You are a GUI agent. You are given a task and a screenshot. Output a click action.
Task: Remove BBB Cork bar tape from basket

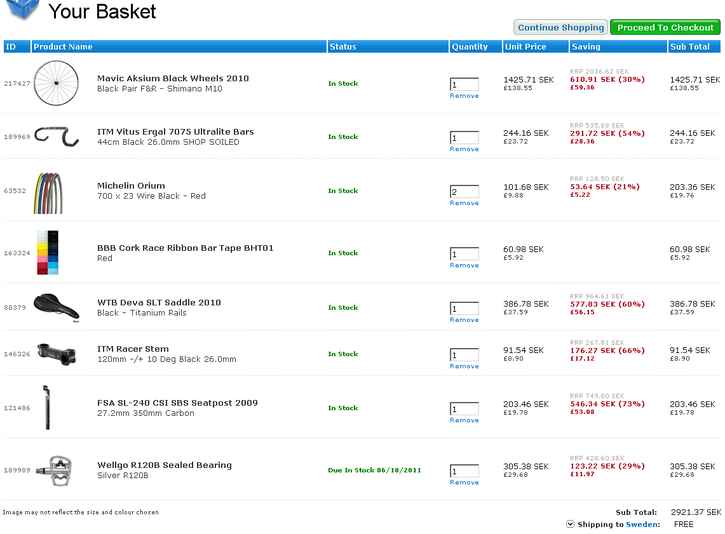coord(464,265)
